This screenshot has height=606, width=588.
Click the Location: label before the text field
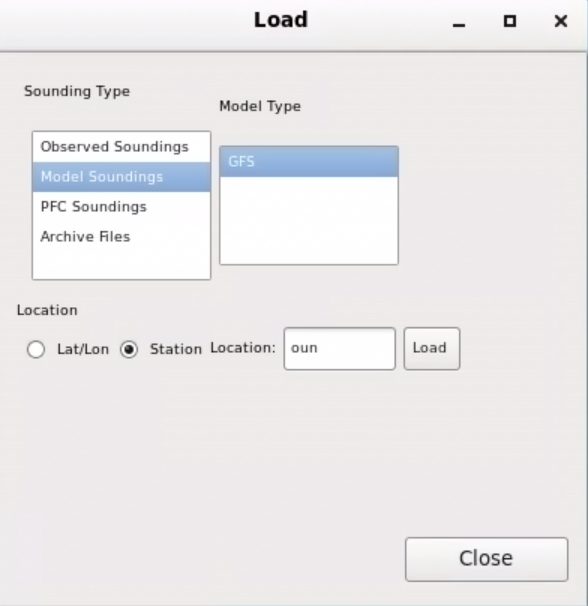(x=243, y=348)
